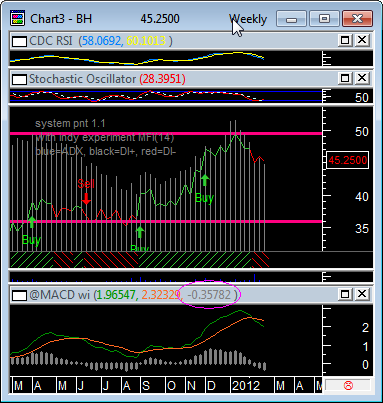Screen dimensions: 383x403
Task: Minimize the Chart3 window
Action: [291, 19]
